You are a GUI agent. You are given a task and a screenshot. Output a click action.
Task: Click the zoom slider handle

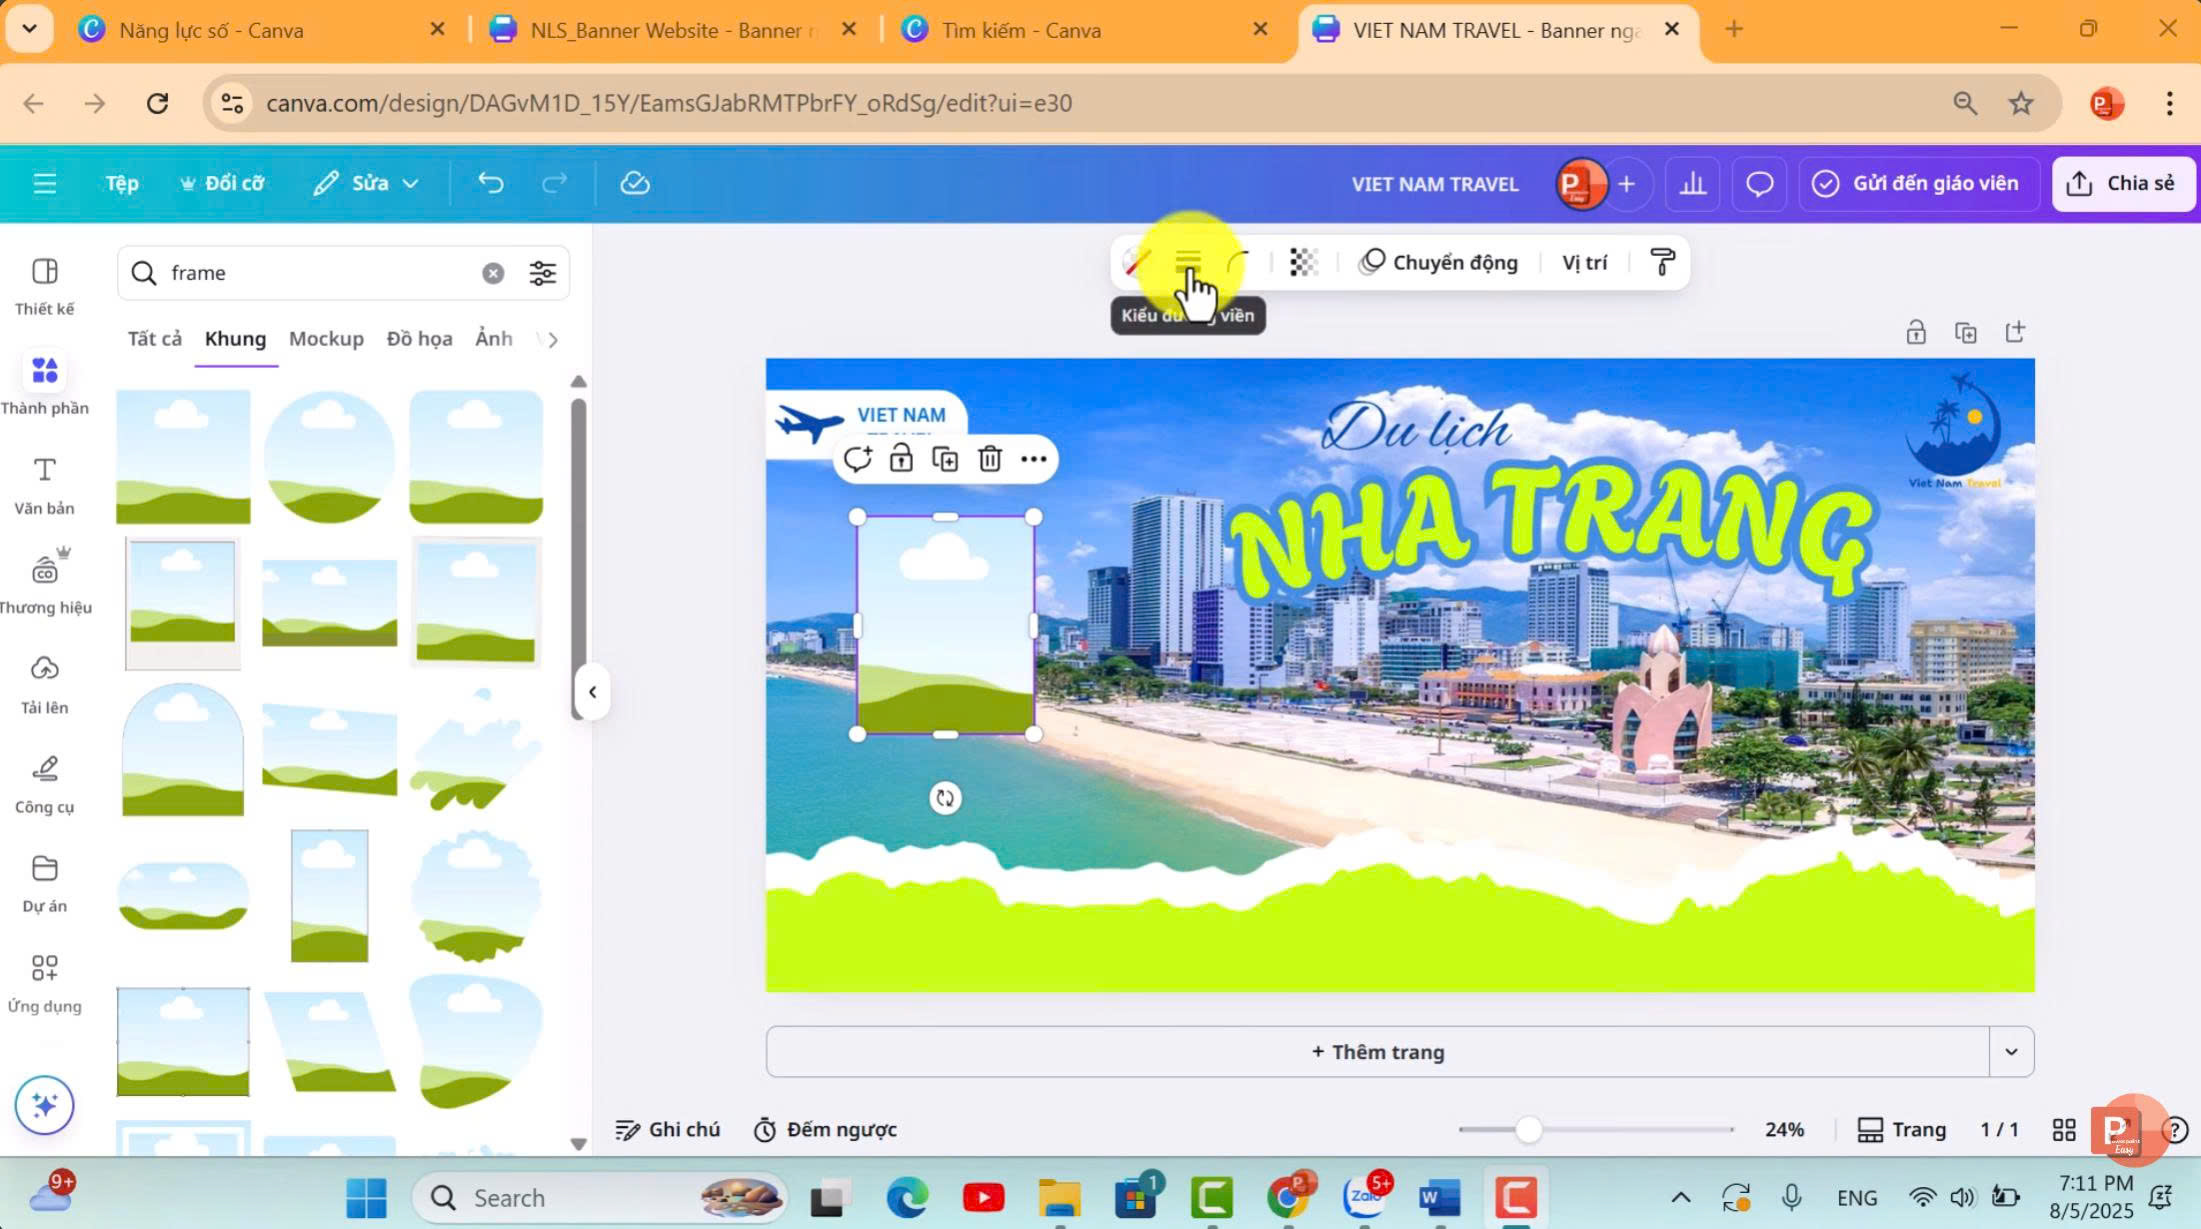pos(1528,1130)
